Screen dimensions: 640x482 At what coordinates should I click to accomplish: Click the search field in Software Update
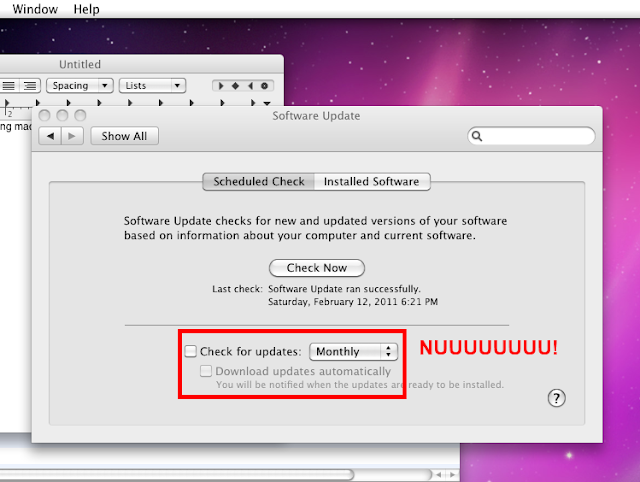click(x=531, y=136)
